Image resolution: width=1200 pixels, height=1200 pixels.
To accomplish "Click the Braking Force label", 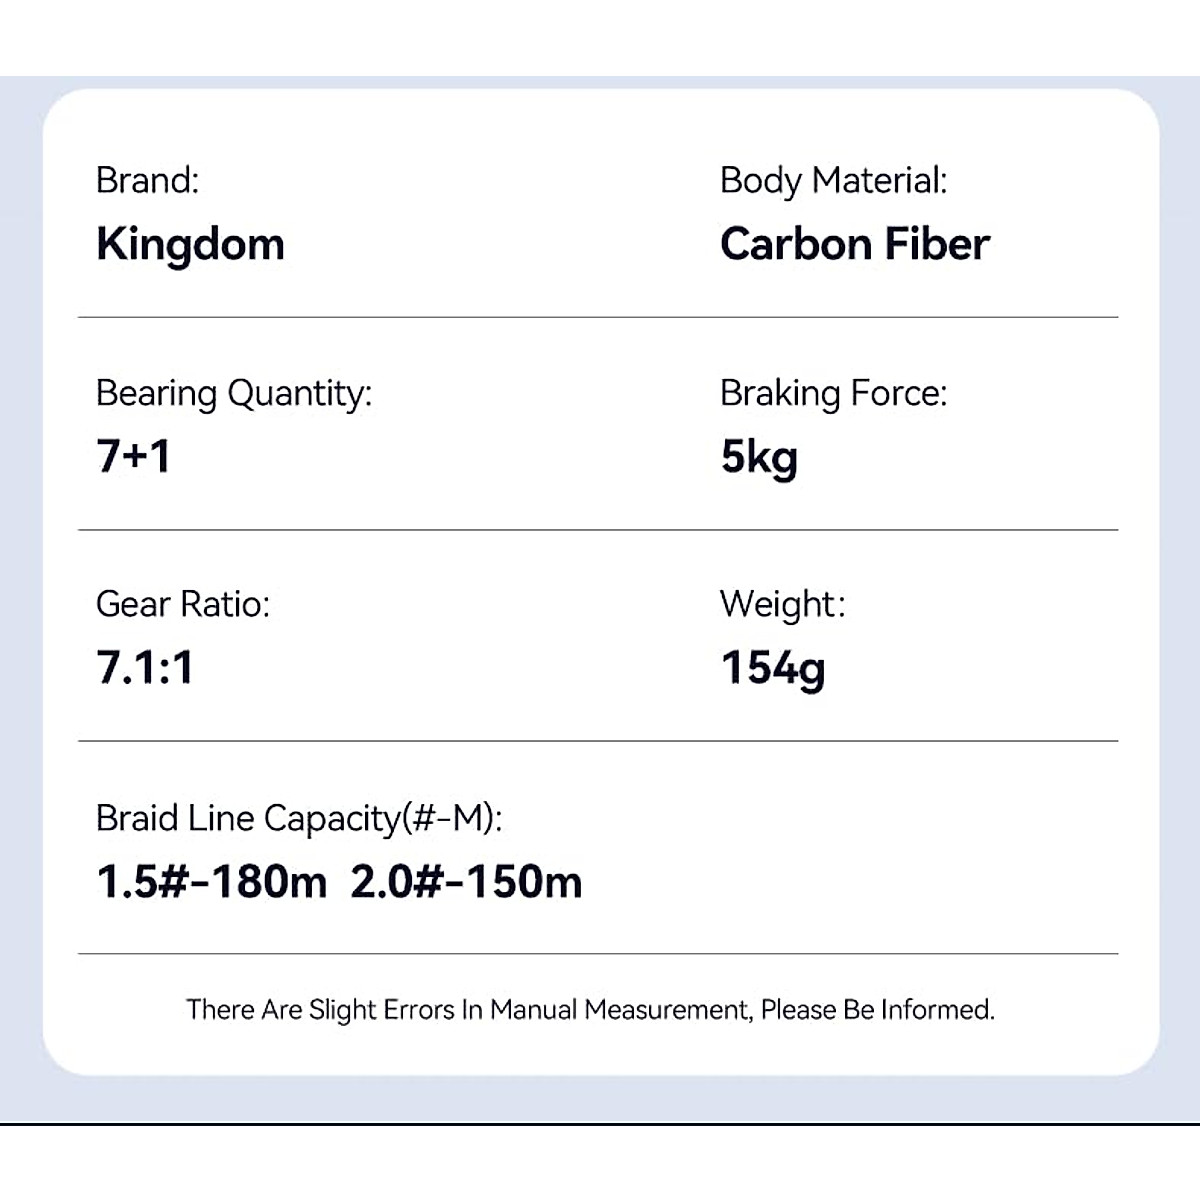I will [x=833, y=393].
